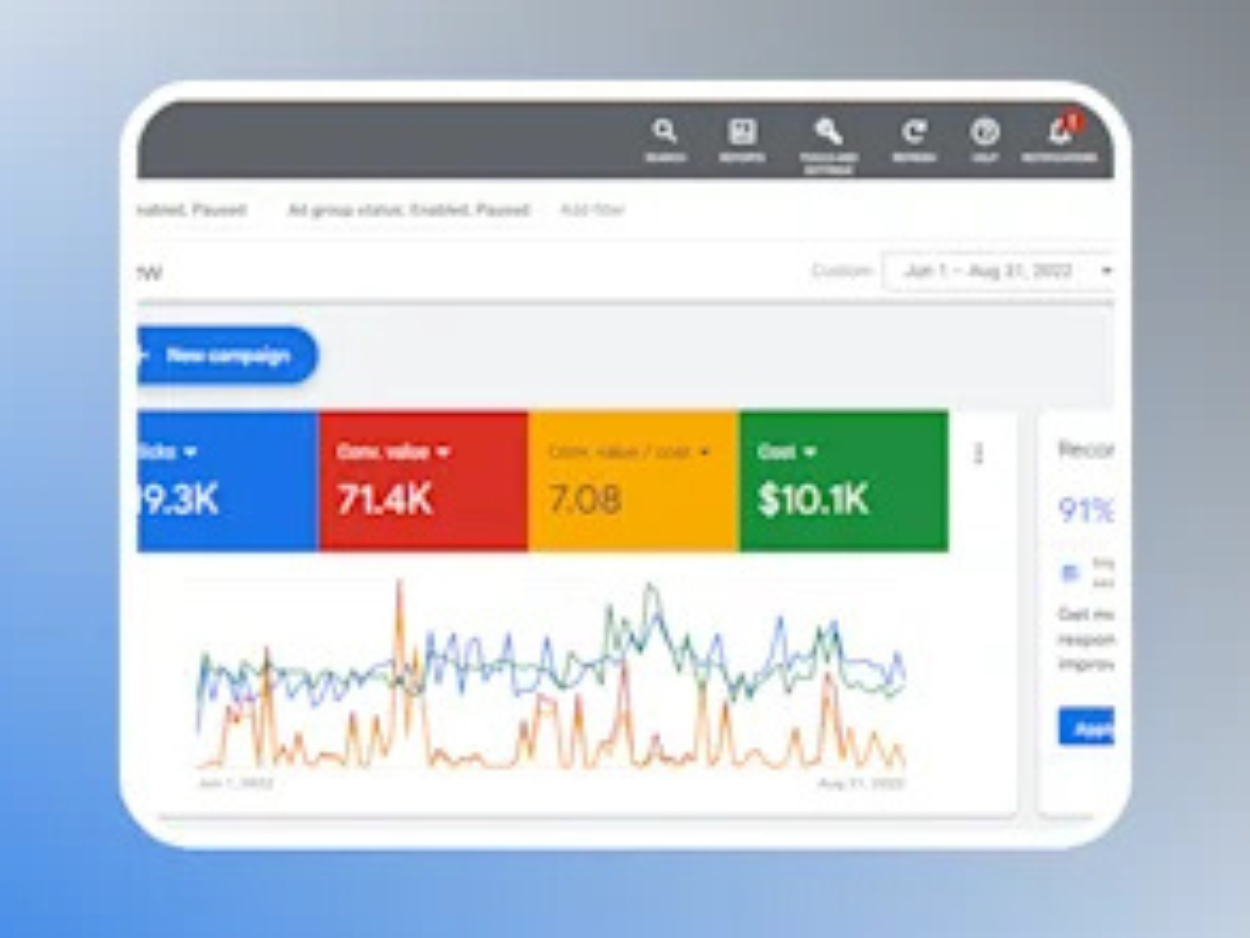Image resolution: width=1250 pixels, height=938 pixels.
Task: Open the custom date range dropdown
Action: click(x=998, y=271)
